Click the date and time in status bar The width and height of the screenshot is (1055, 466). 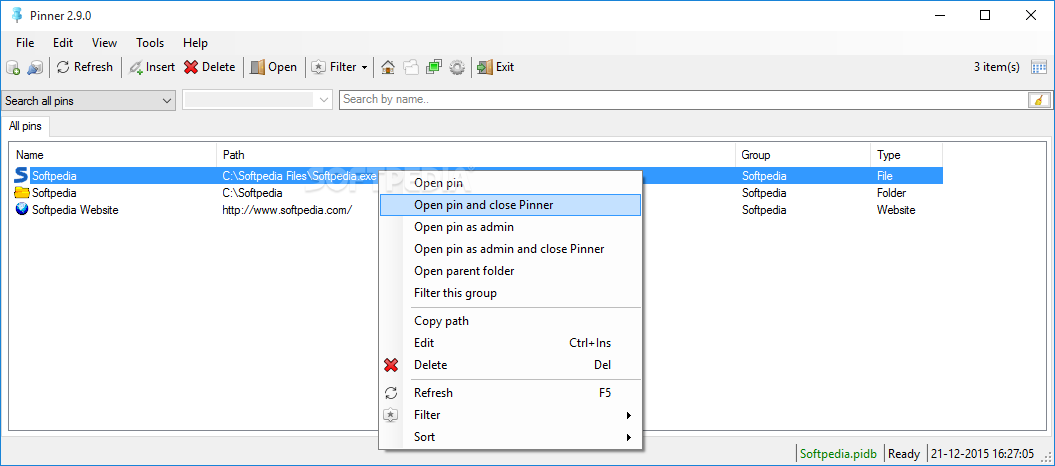[x=983, y=454]
